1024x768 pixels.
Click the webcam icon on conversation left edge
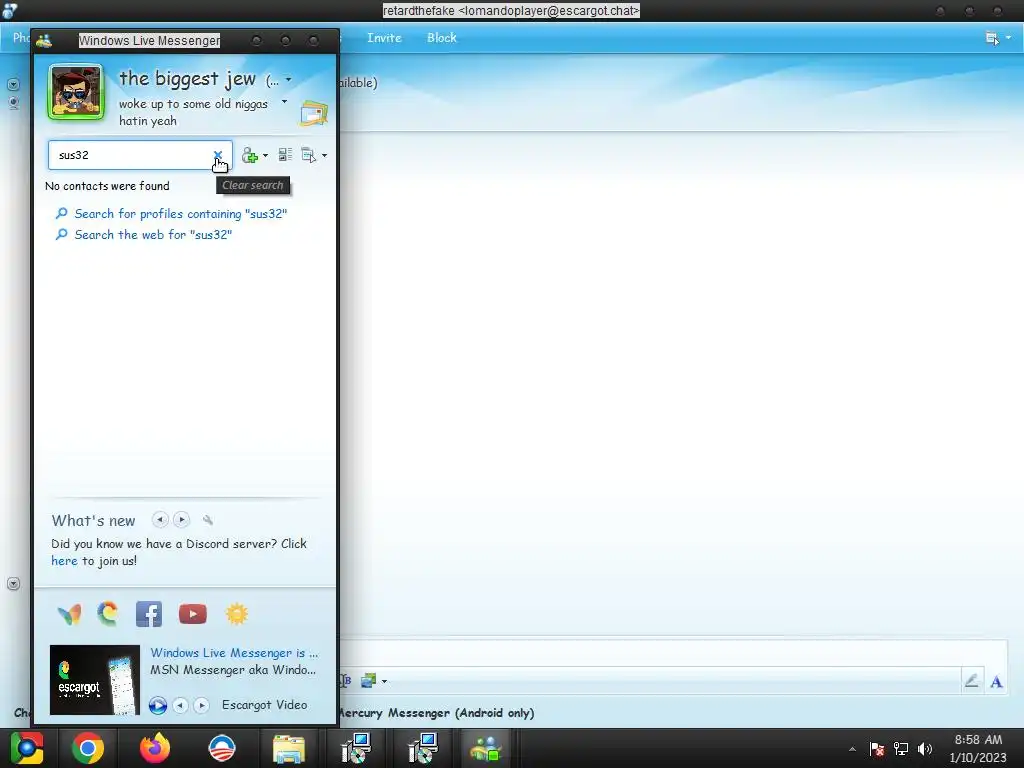coord(13,103)
